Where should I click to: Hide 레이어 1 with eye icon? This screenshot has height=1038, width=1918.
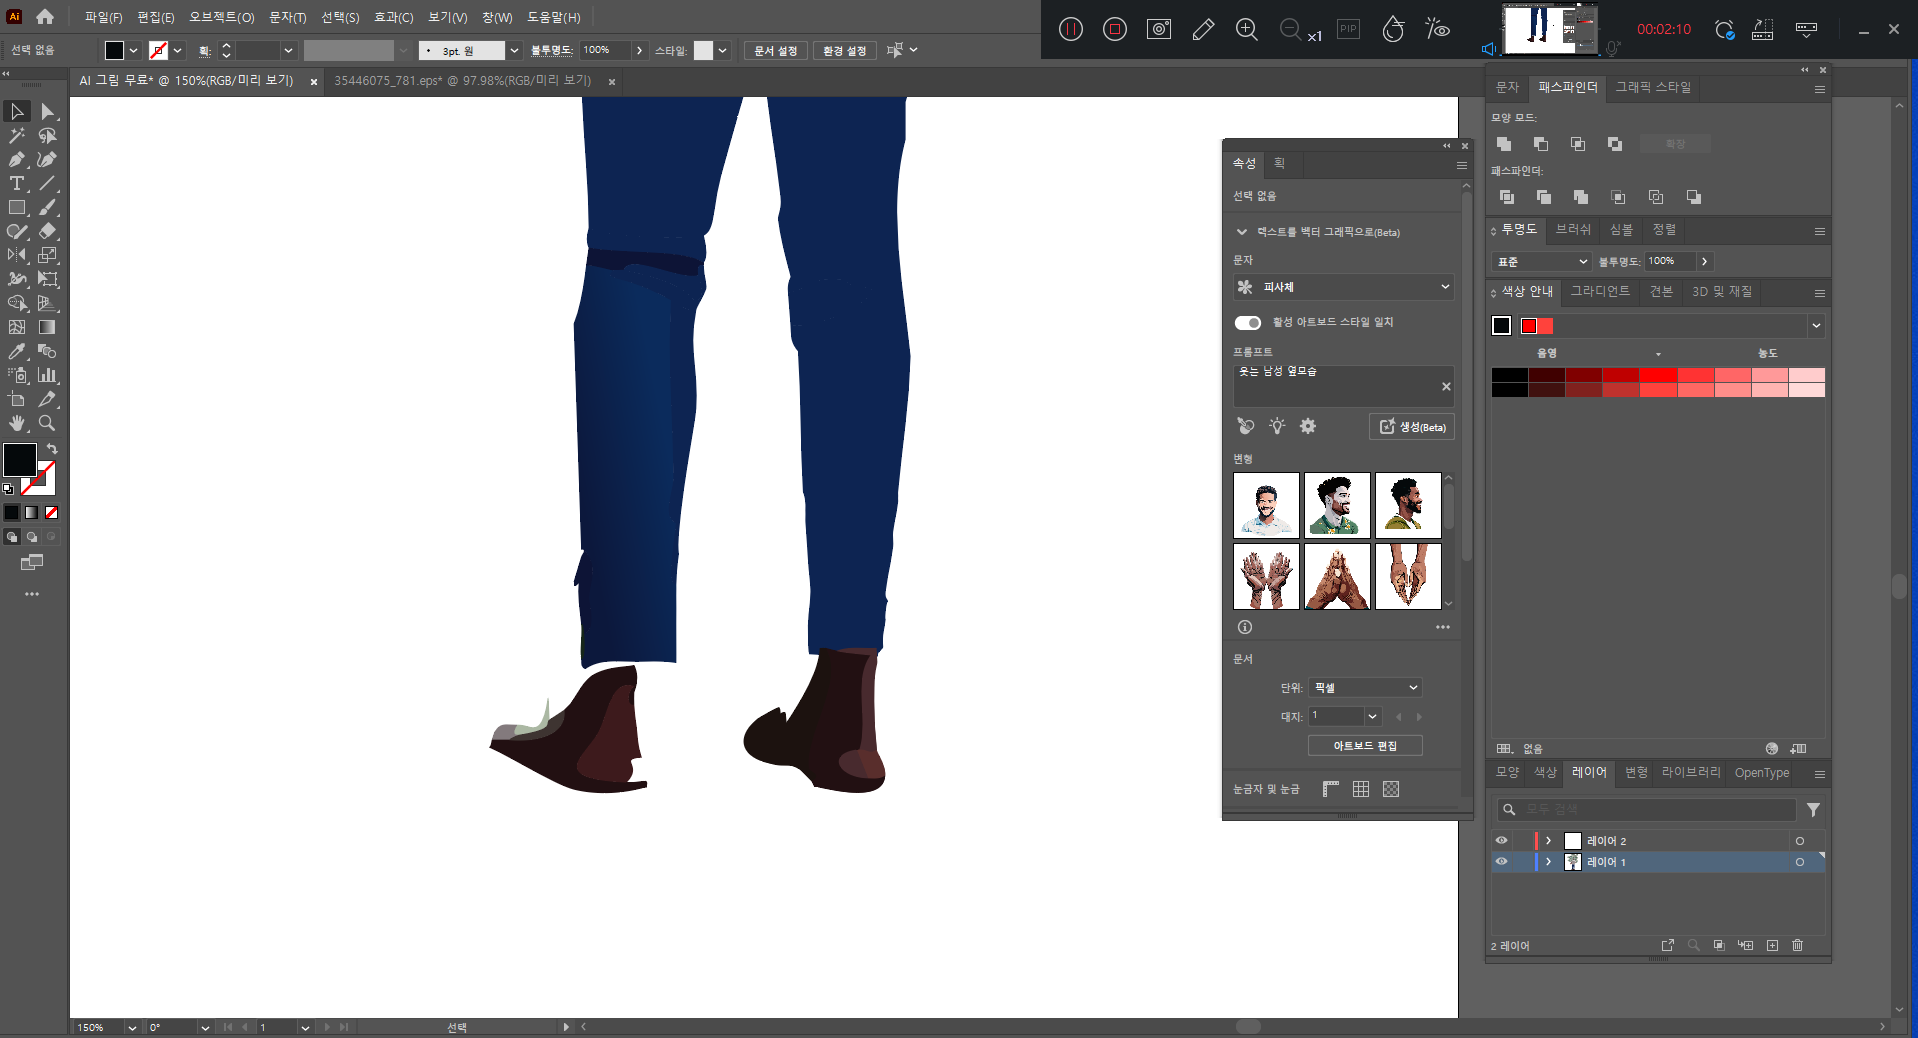(1501, 862)
